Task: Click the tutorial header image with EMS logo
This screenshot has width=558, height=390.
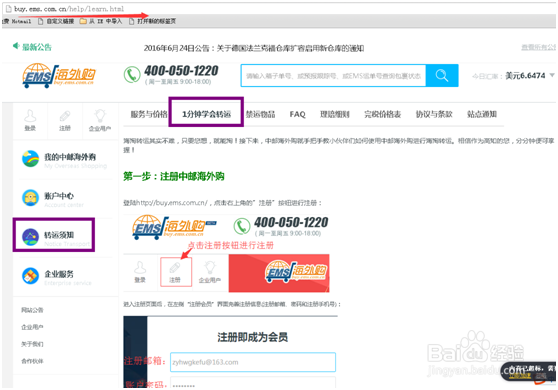Action: click(226, 253)
